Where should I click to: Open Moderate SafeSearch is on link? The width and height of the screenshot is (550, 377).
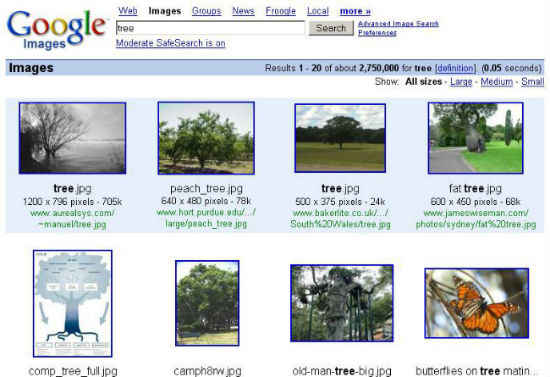coord(170,43)
